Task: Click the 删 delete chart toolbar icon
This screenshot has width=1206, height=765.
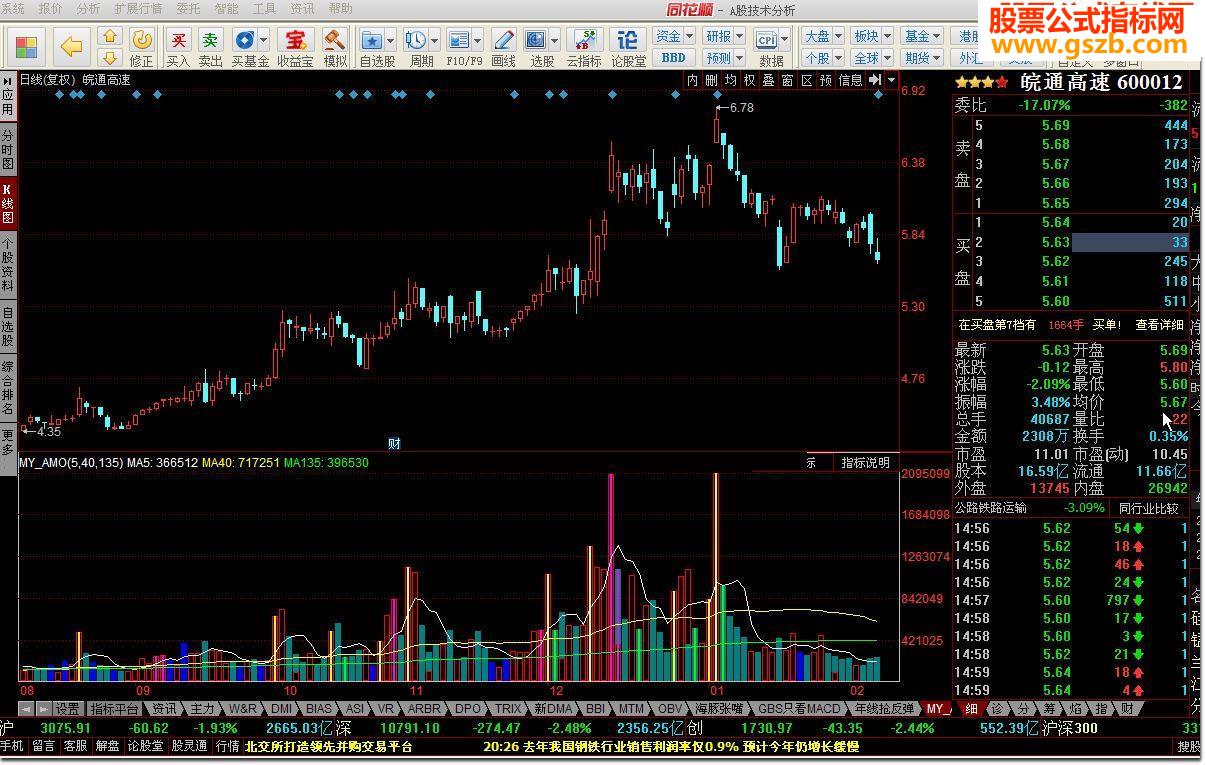Action: click(x=712, y=80)
